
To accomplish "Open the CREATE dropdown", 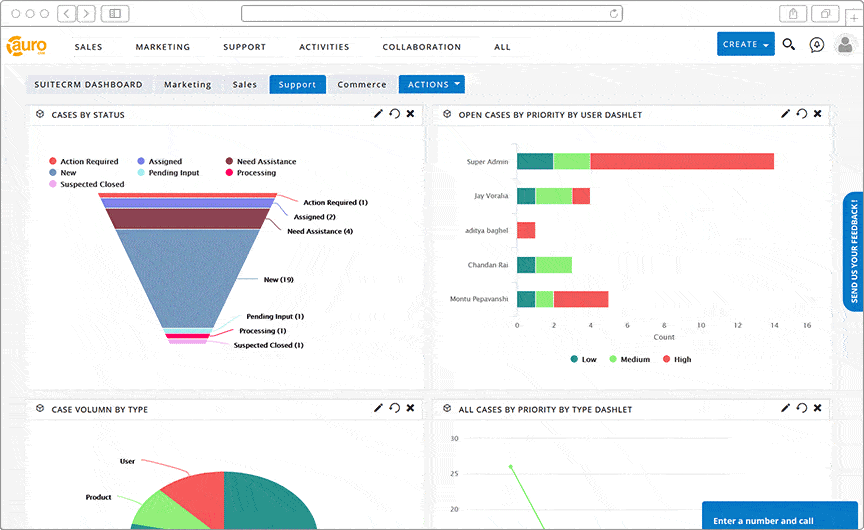I will click(746, 44).
